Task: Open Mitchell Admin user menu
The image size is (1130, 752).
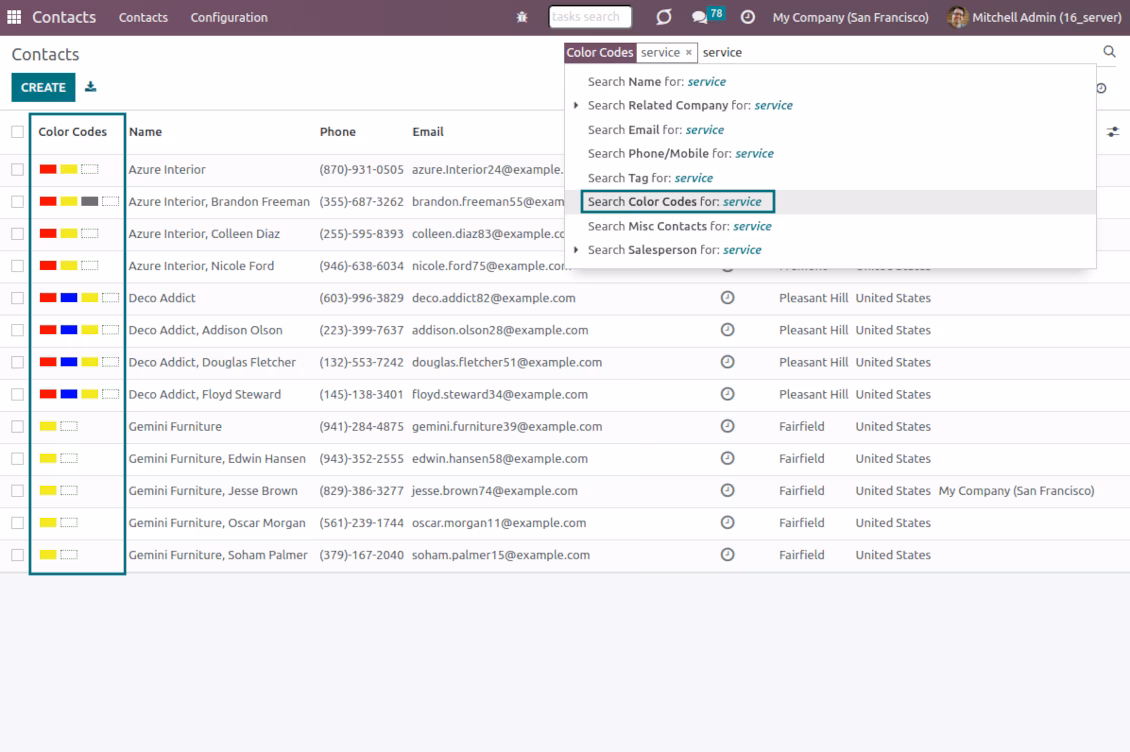Action: [x=1034, y=17]
